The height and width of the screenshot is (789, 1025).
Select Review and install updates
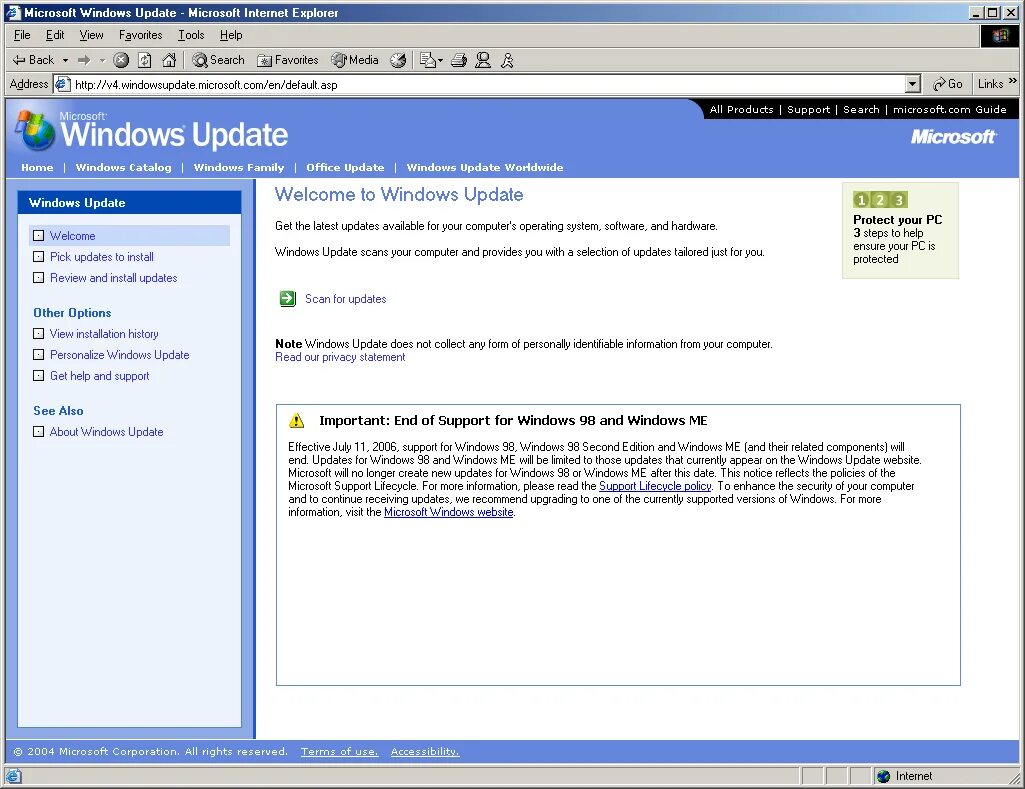(x=114, y=278)
